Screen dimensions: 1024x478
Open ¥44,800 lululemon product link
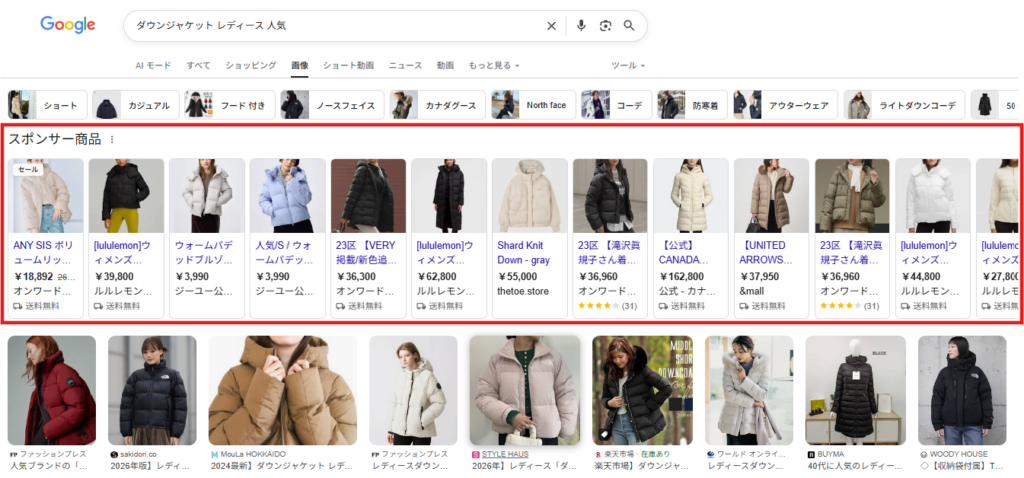931,252
